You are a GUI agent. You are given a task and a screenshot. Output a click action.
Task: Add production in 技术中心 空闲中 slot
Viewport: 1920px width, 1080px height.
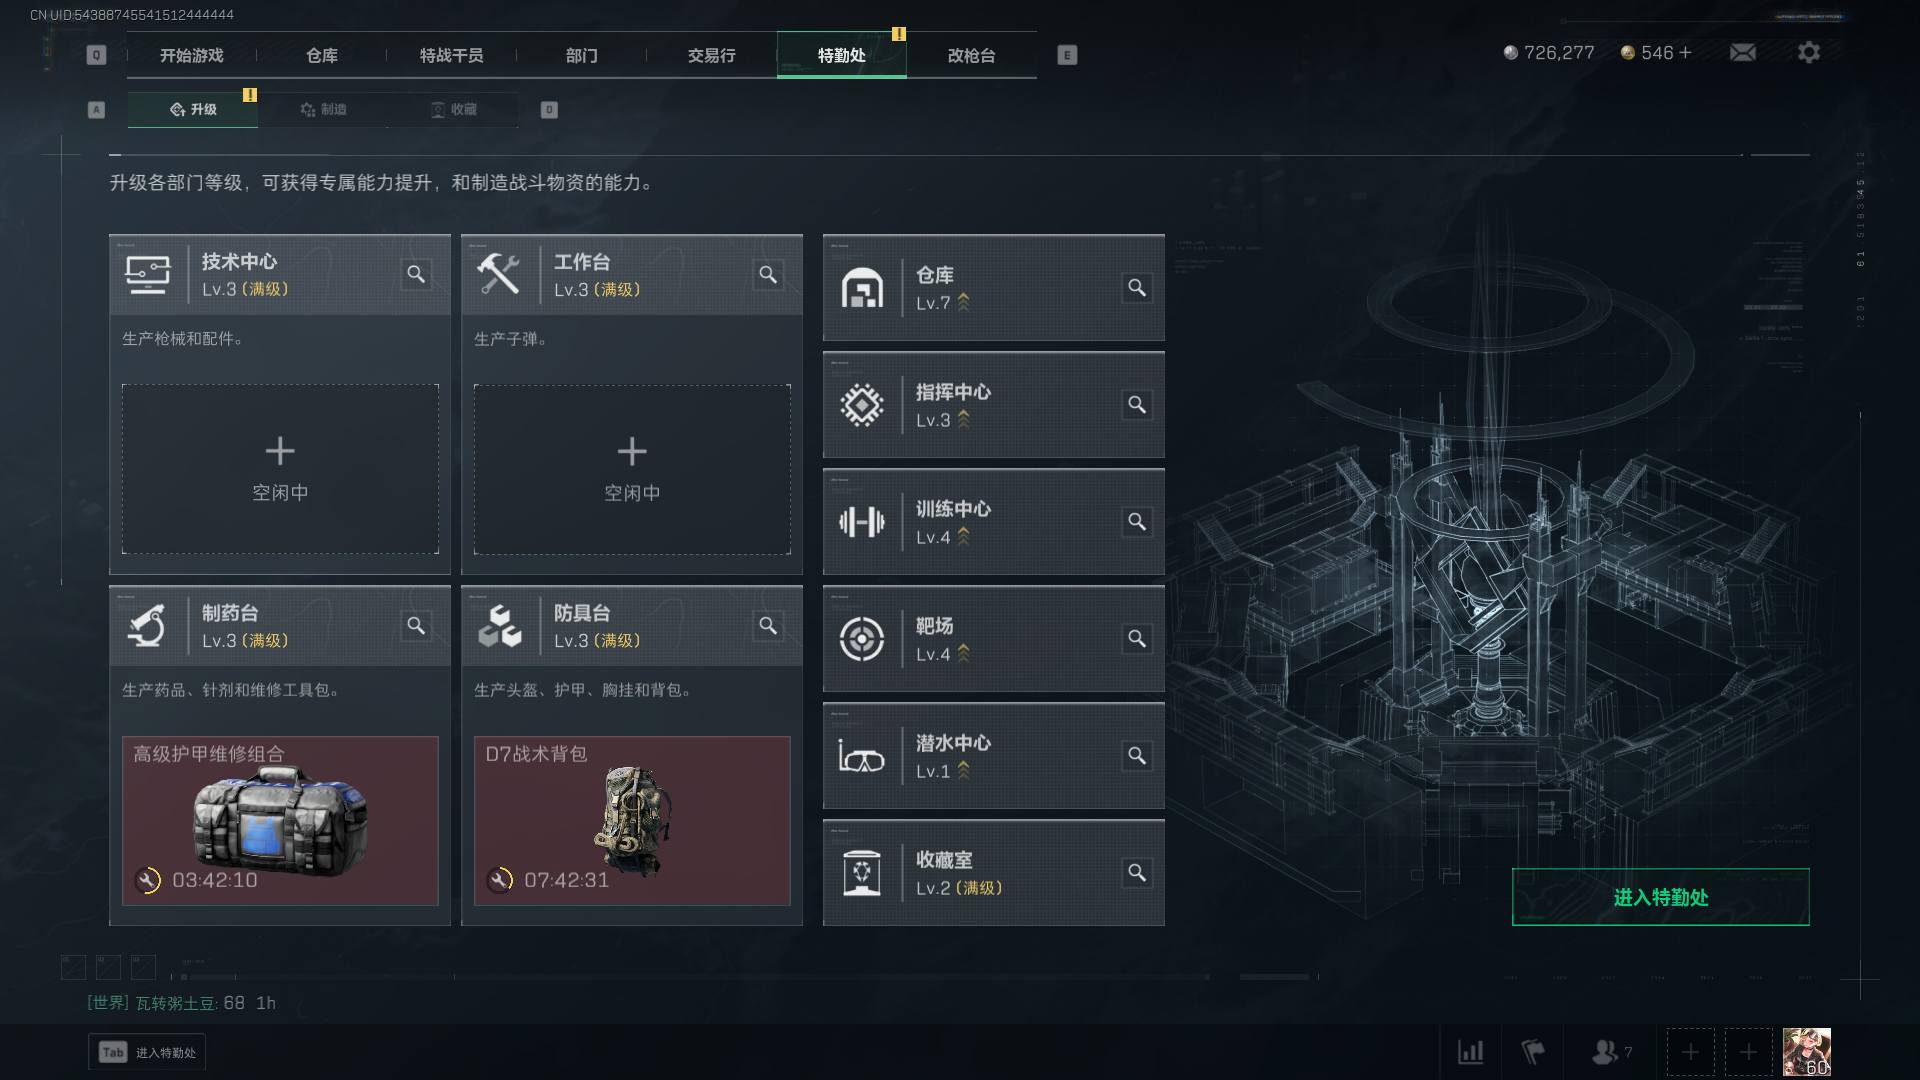[280, 469]
